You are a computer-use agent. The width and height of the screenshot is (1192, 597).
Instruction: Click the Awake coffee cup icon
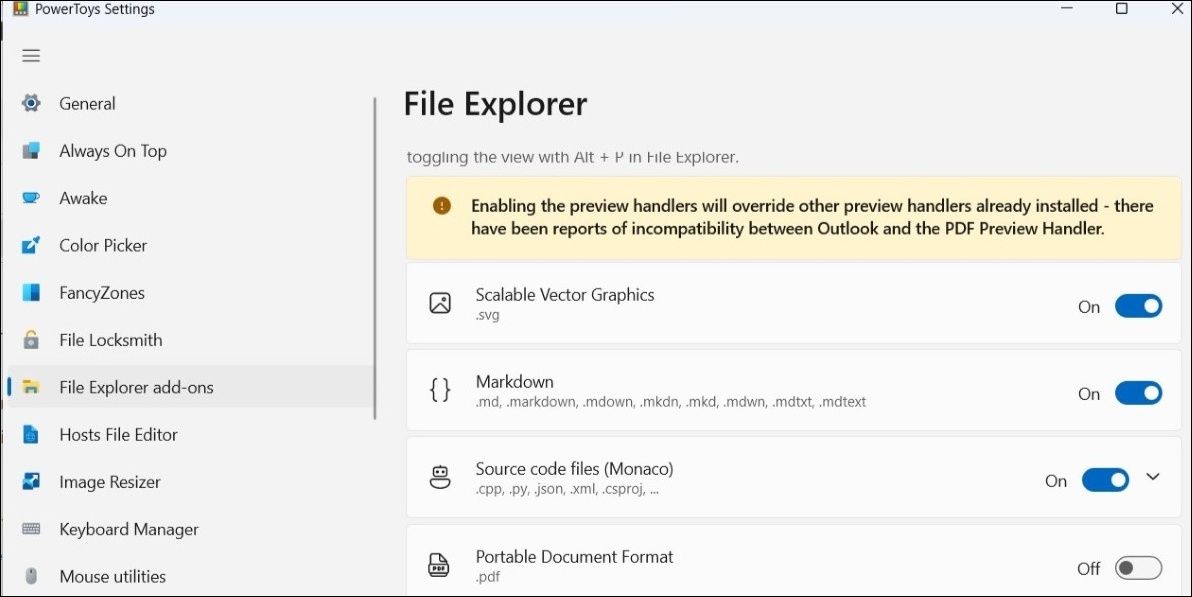click(x=31, y=198)
